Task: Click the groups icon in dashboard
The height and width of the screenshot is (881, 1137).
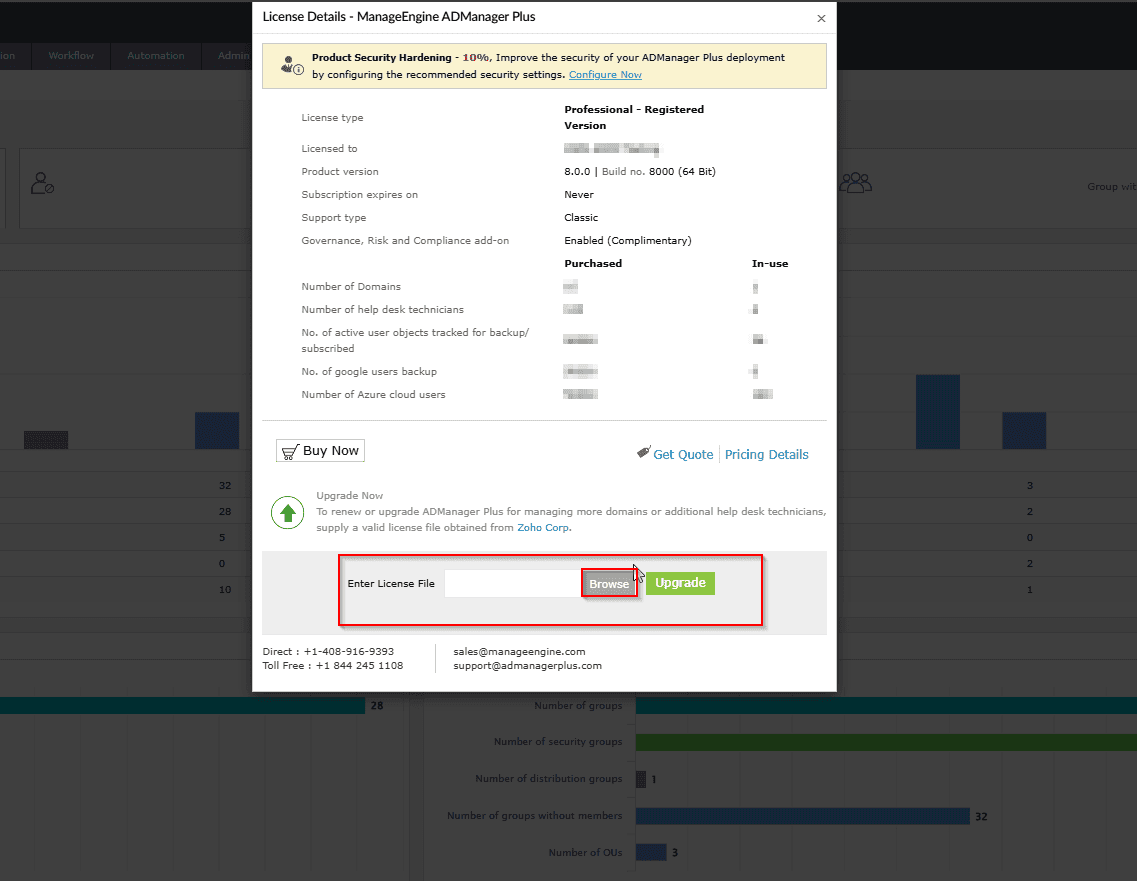Action: [x=856, y=183]
